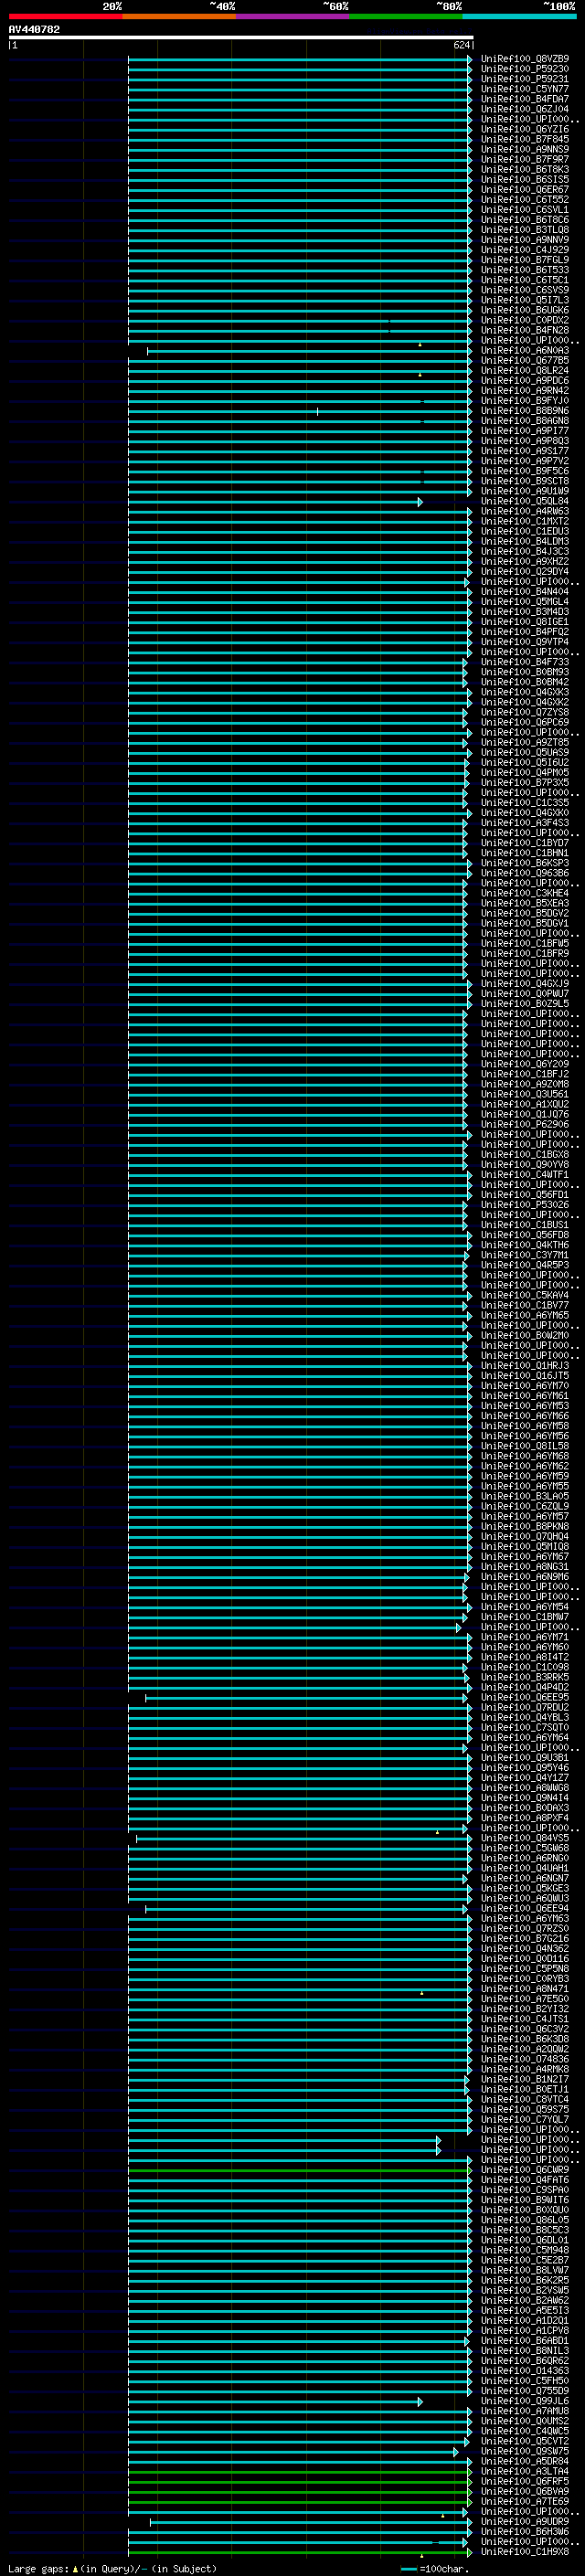The width and height of the screenshot is (585, 2576).
Task: Click label UniRef100_Q1HRJ3
Action: (x=525, y=1365)
